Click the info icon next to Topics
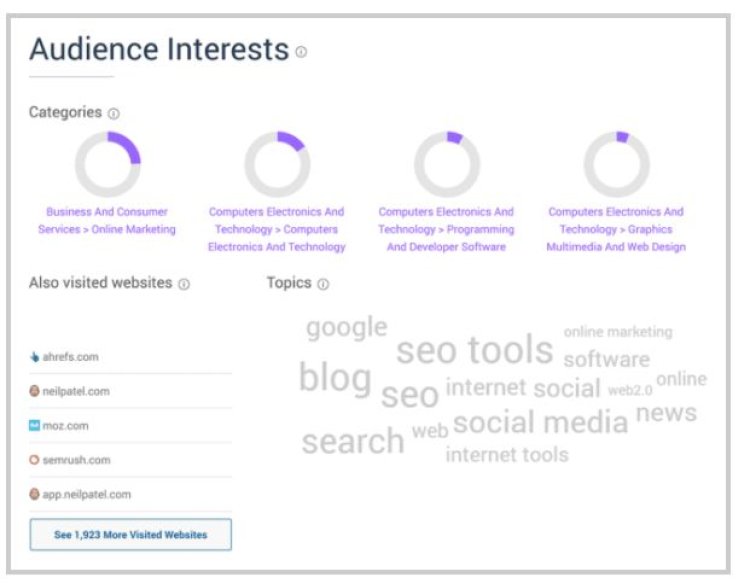750x583 pixels. click(323, 284)
